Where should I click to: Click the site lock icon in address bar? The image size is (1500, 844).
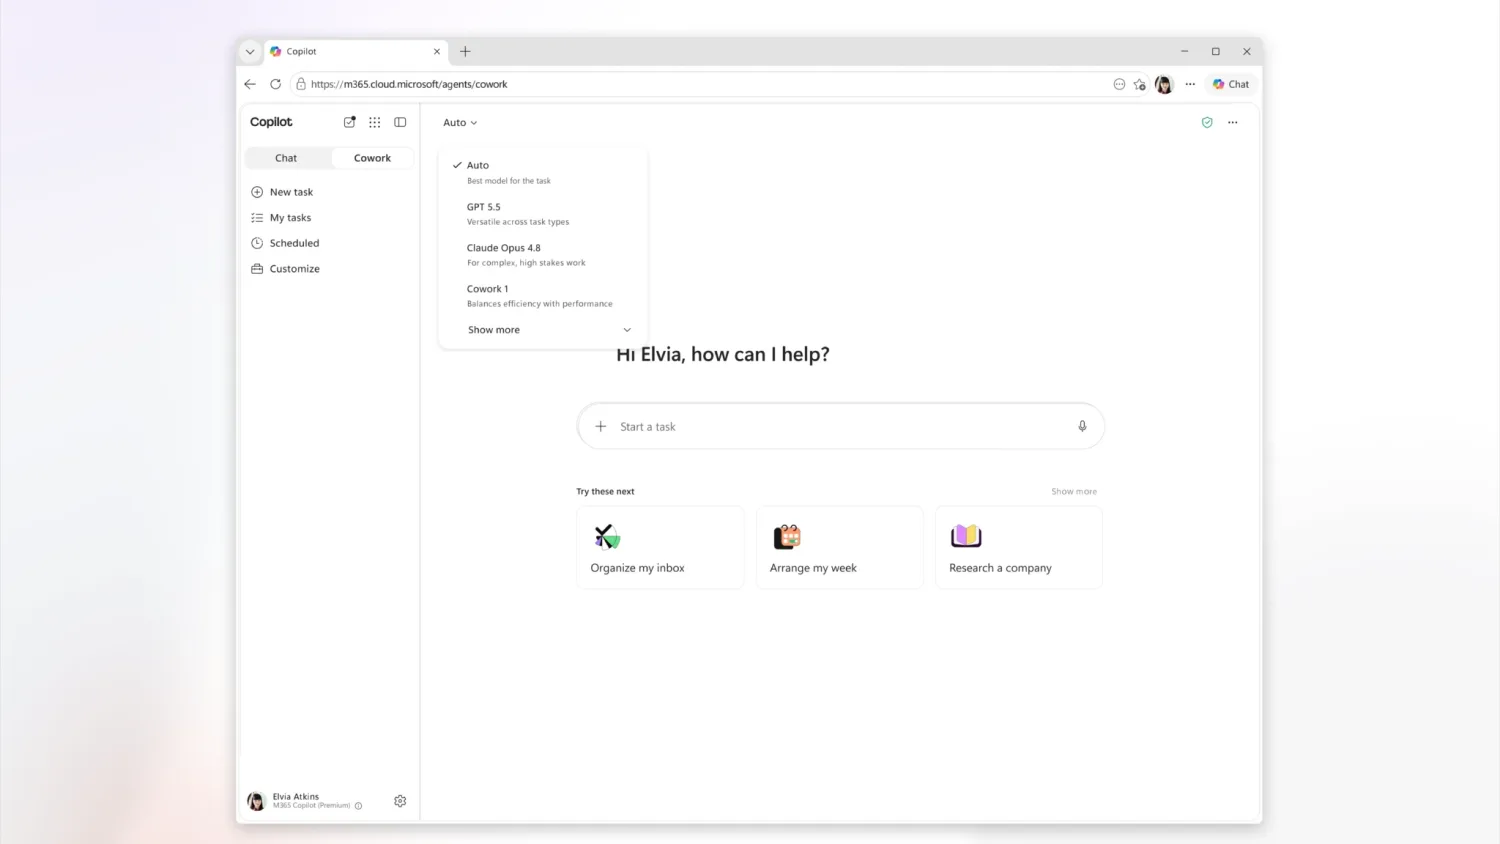pos(301,84)
